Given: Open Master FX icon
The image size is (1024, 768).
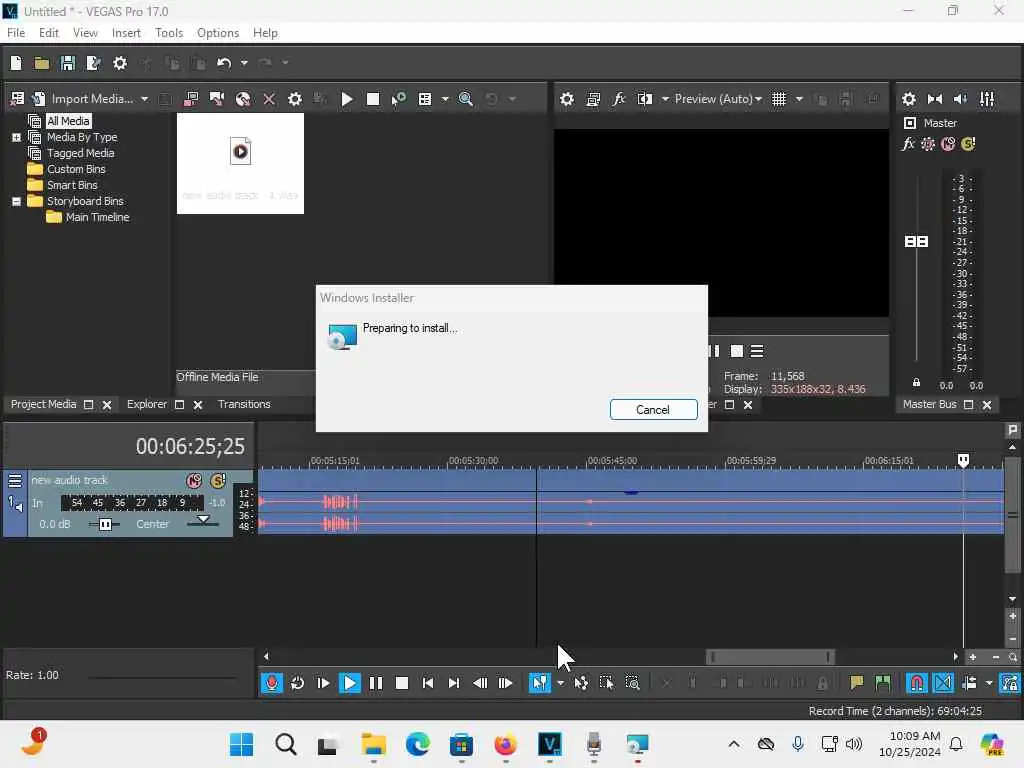Looking at the screenshot, I should [x=908, y=144].
